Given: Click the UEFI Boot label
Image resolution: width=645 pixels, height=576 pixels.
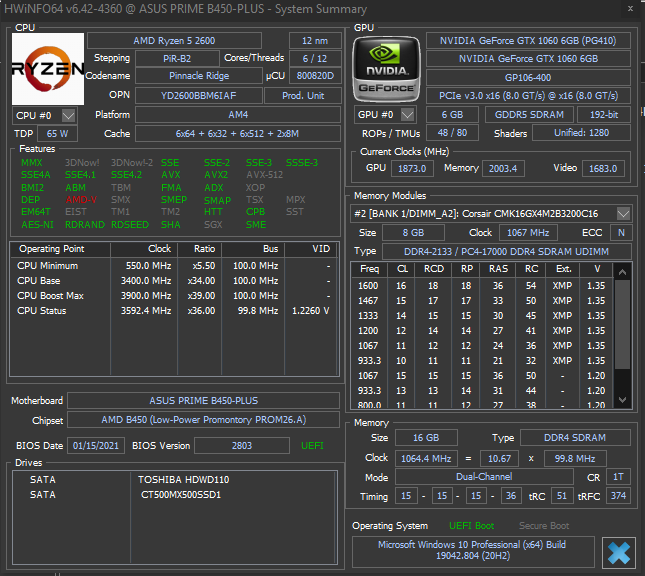Looking at the screenshot, I should (x=471, y=526).
